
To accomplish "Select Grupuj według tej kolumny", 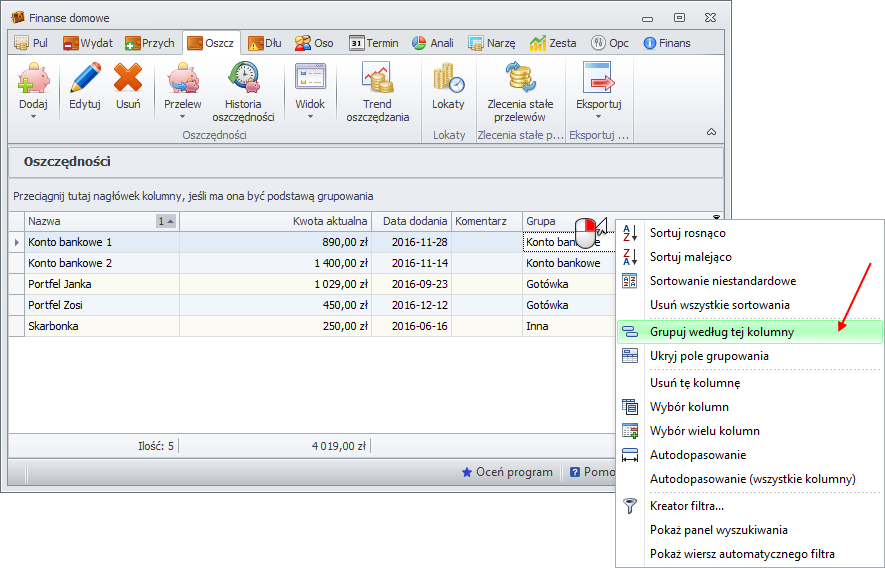I will click(x=708, y=331).
